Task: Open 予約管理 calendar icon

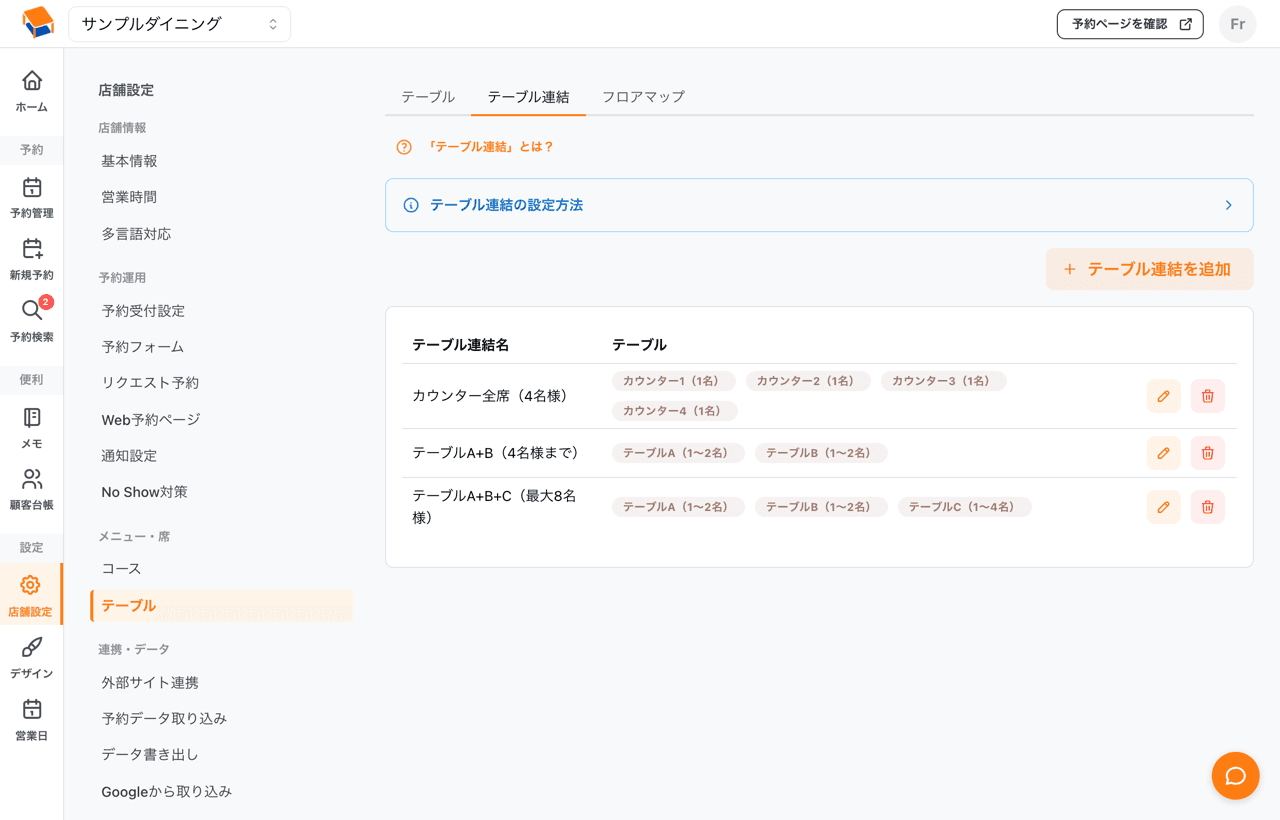Action: pyautogui.click(x=32, y=187)
